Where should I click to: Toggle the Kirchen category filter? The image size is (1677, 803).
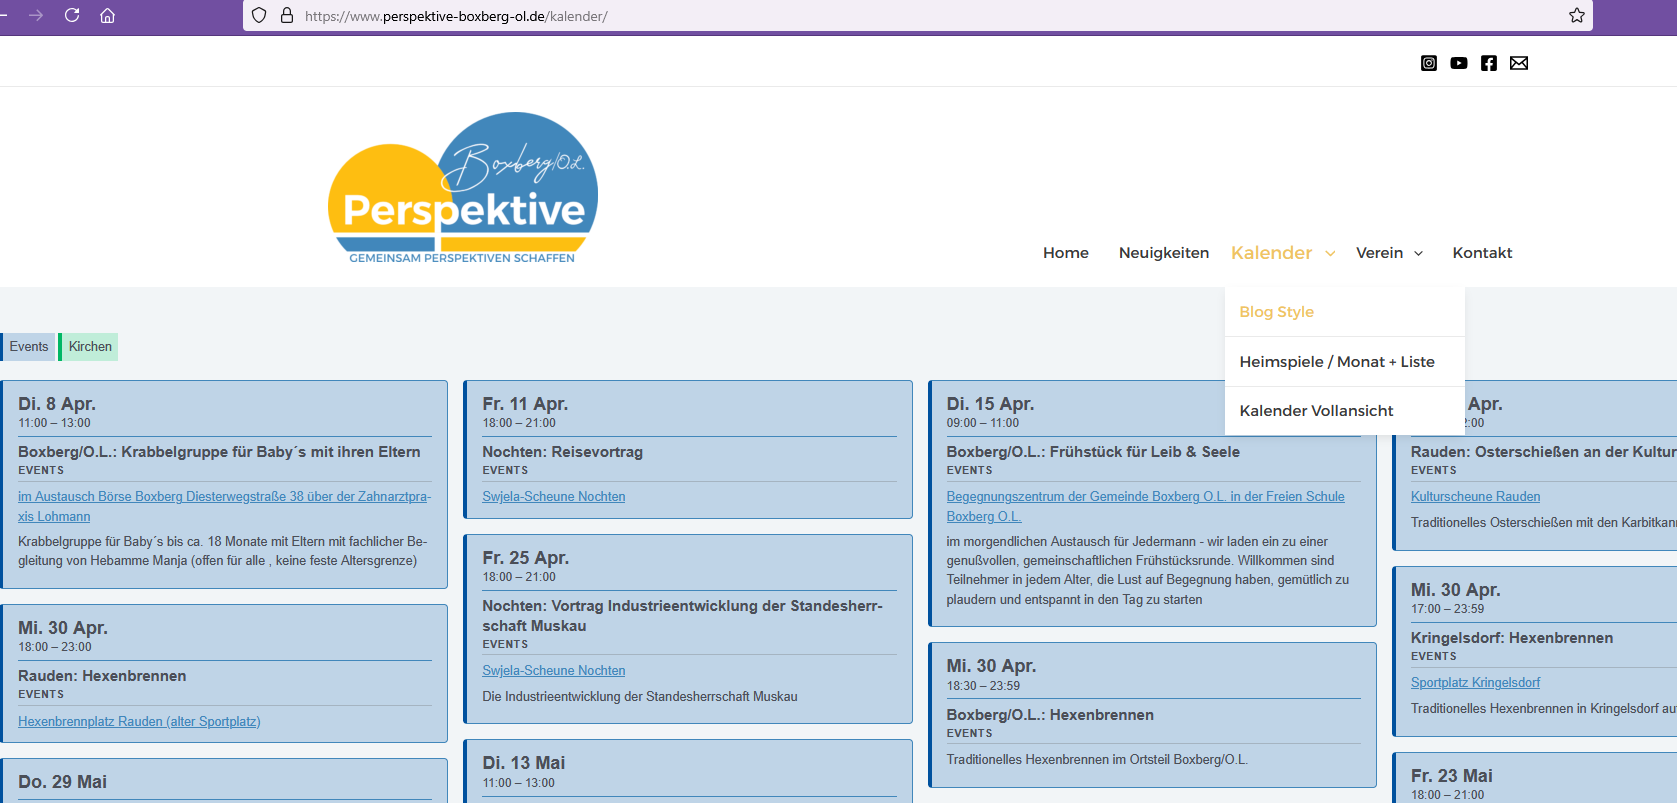click(x=90, y=347)
